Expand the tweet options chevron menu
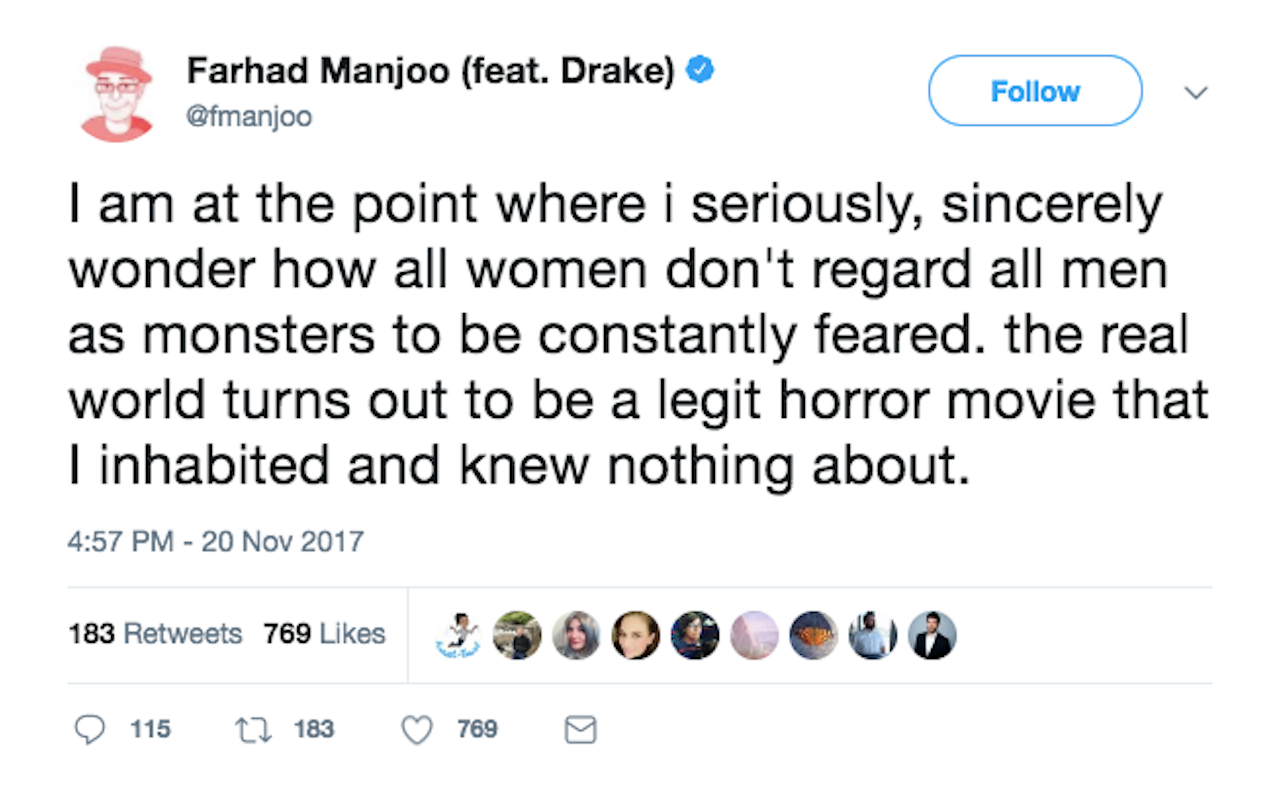 click(x=1194, y=92)
